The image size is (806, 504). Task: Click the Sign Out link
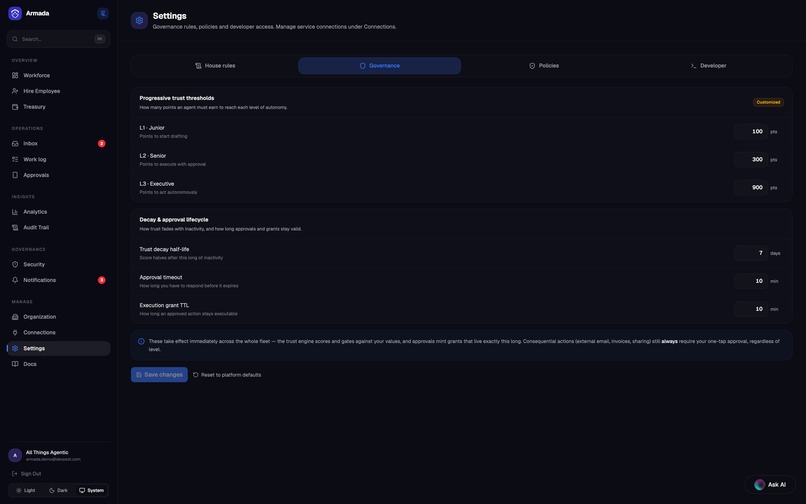[x=26, y=474]
